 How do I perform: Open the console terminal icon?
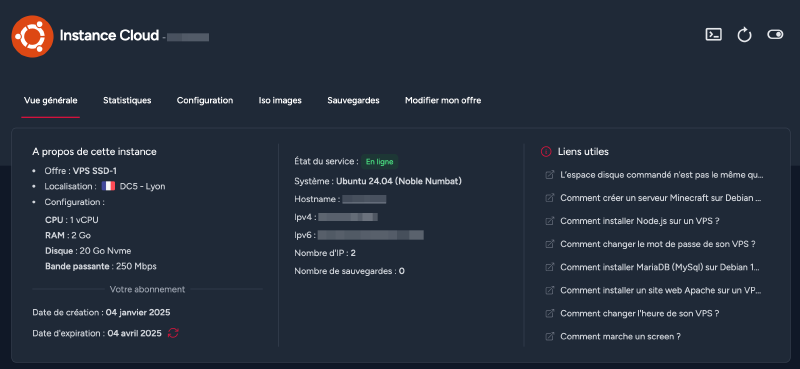pos(713,35)
